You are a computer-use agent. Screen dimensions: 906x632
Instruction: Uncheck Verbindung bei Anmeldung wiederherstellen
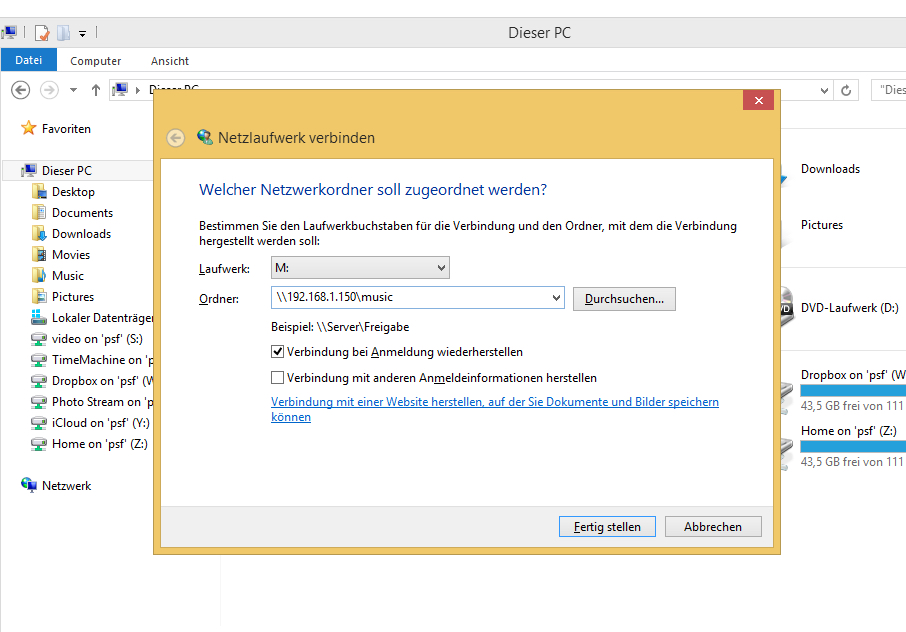(x=278, y=352)
